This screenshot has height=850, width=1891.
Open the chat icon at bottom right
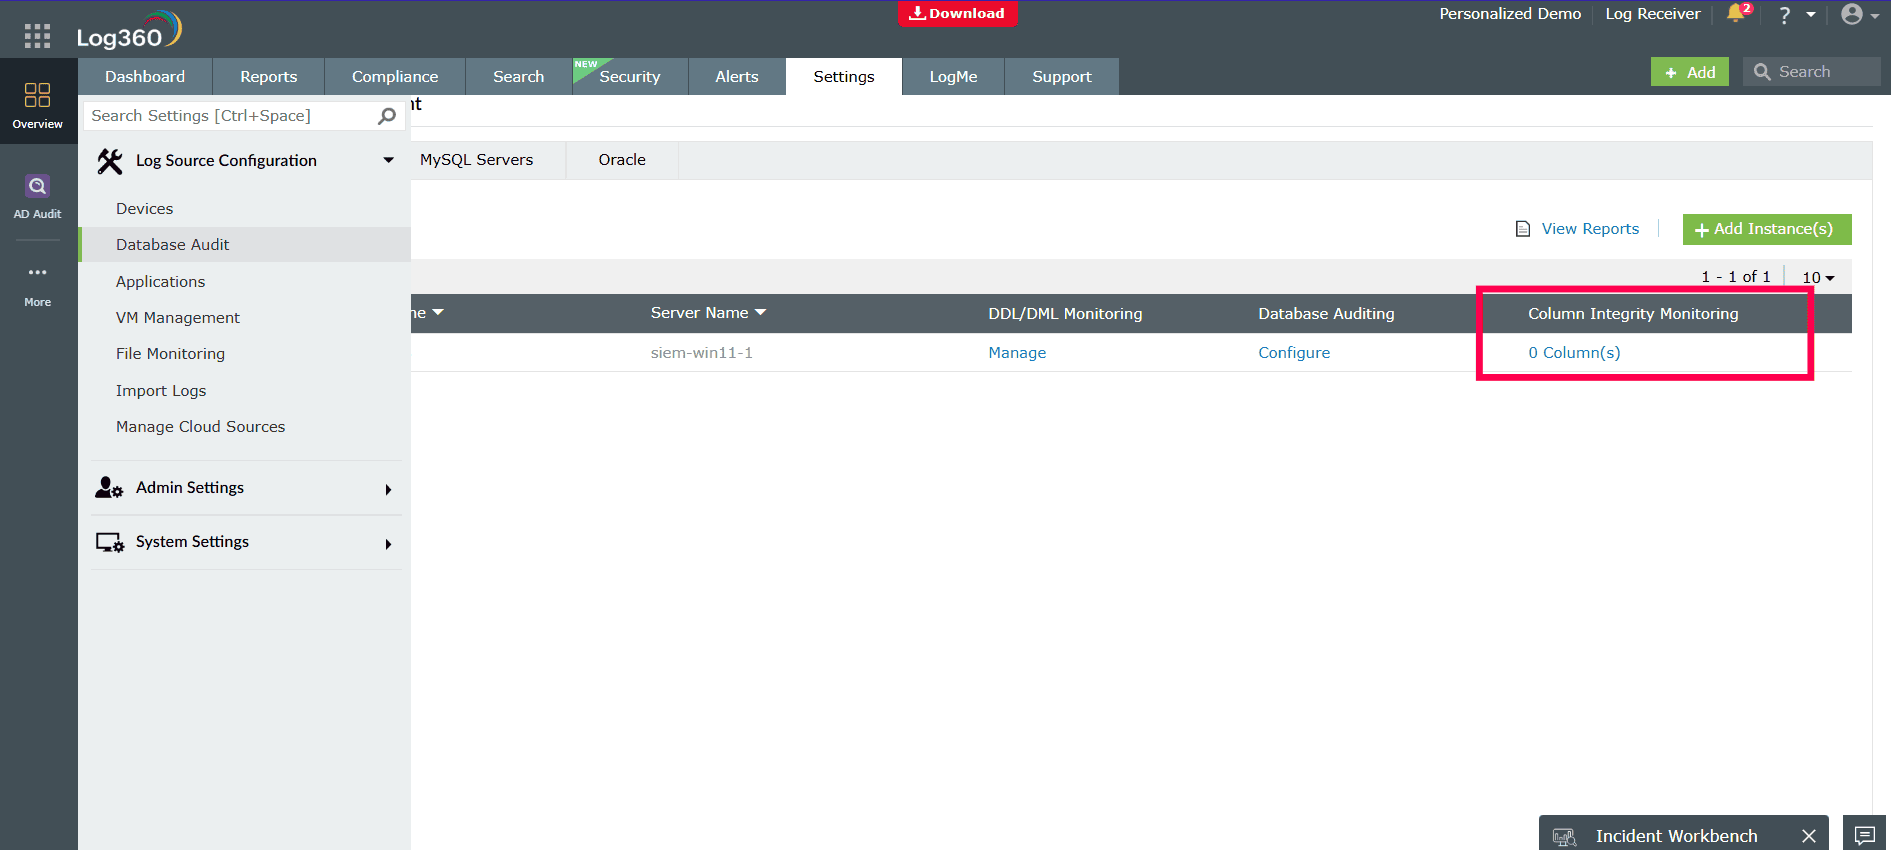pyautogui.click(x=1865, y=835)
